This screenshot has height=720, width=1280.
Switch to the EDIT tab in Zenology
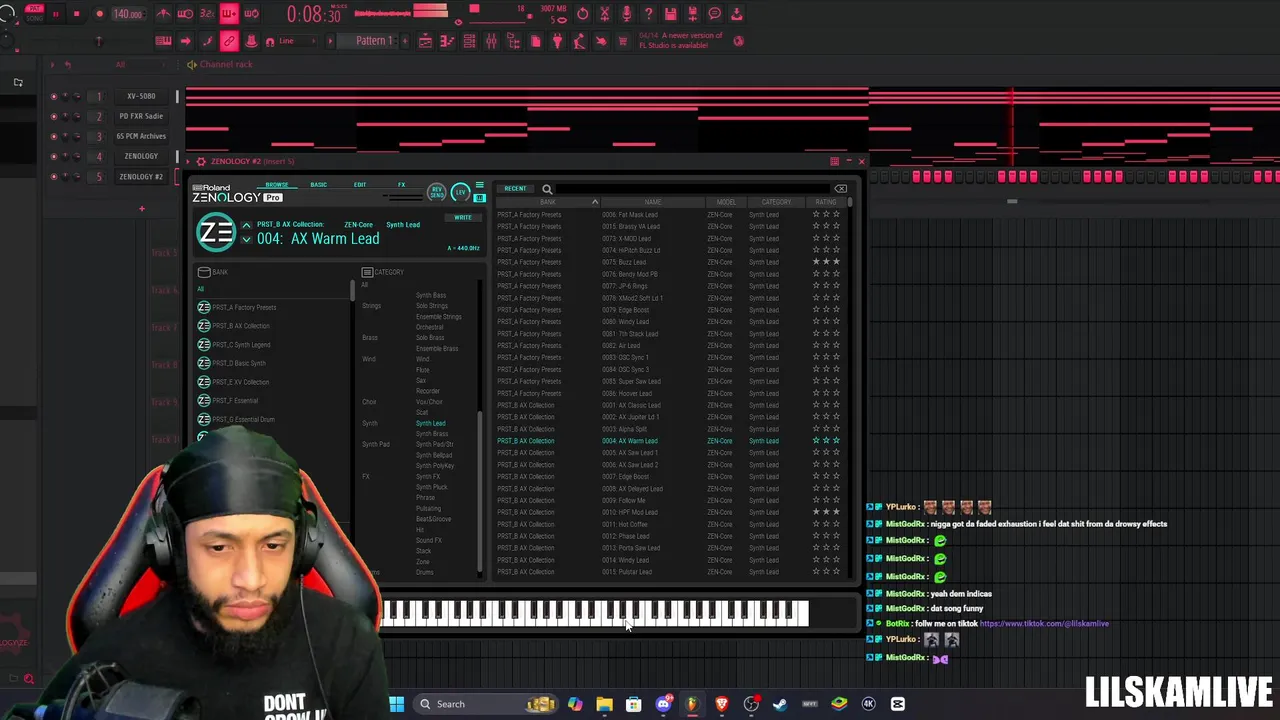click(360, 185)
